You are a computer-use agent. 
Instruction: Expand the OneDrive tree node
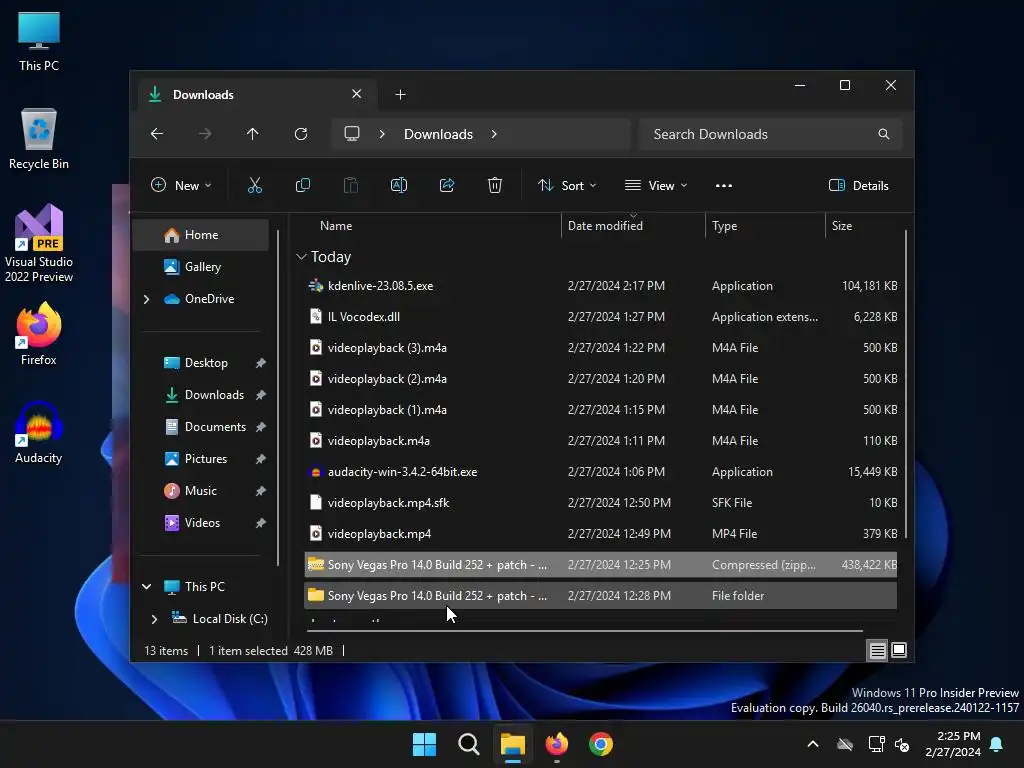pyautogui.click(x=146, y=299)
